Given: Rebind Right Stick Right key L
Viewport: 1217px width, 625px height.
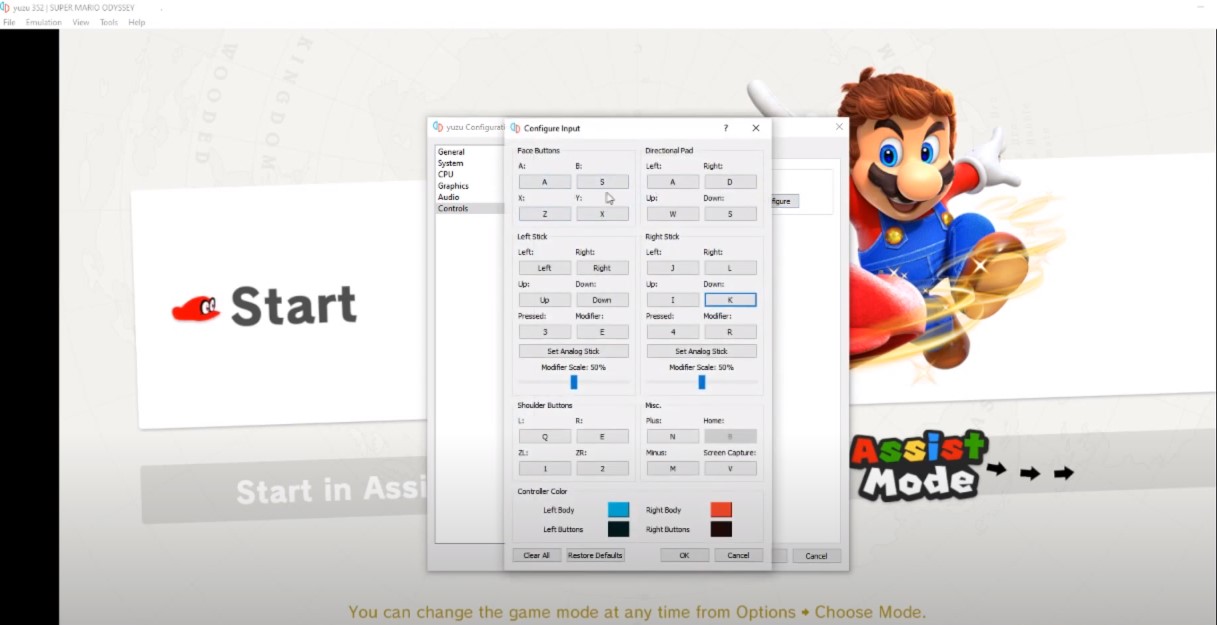Looking at the screenshot, I should point(730,268).
